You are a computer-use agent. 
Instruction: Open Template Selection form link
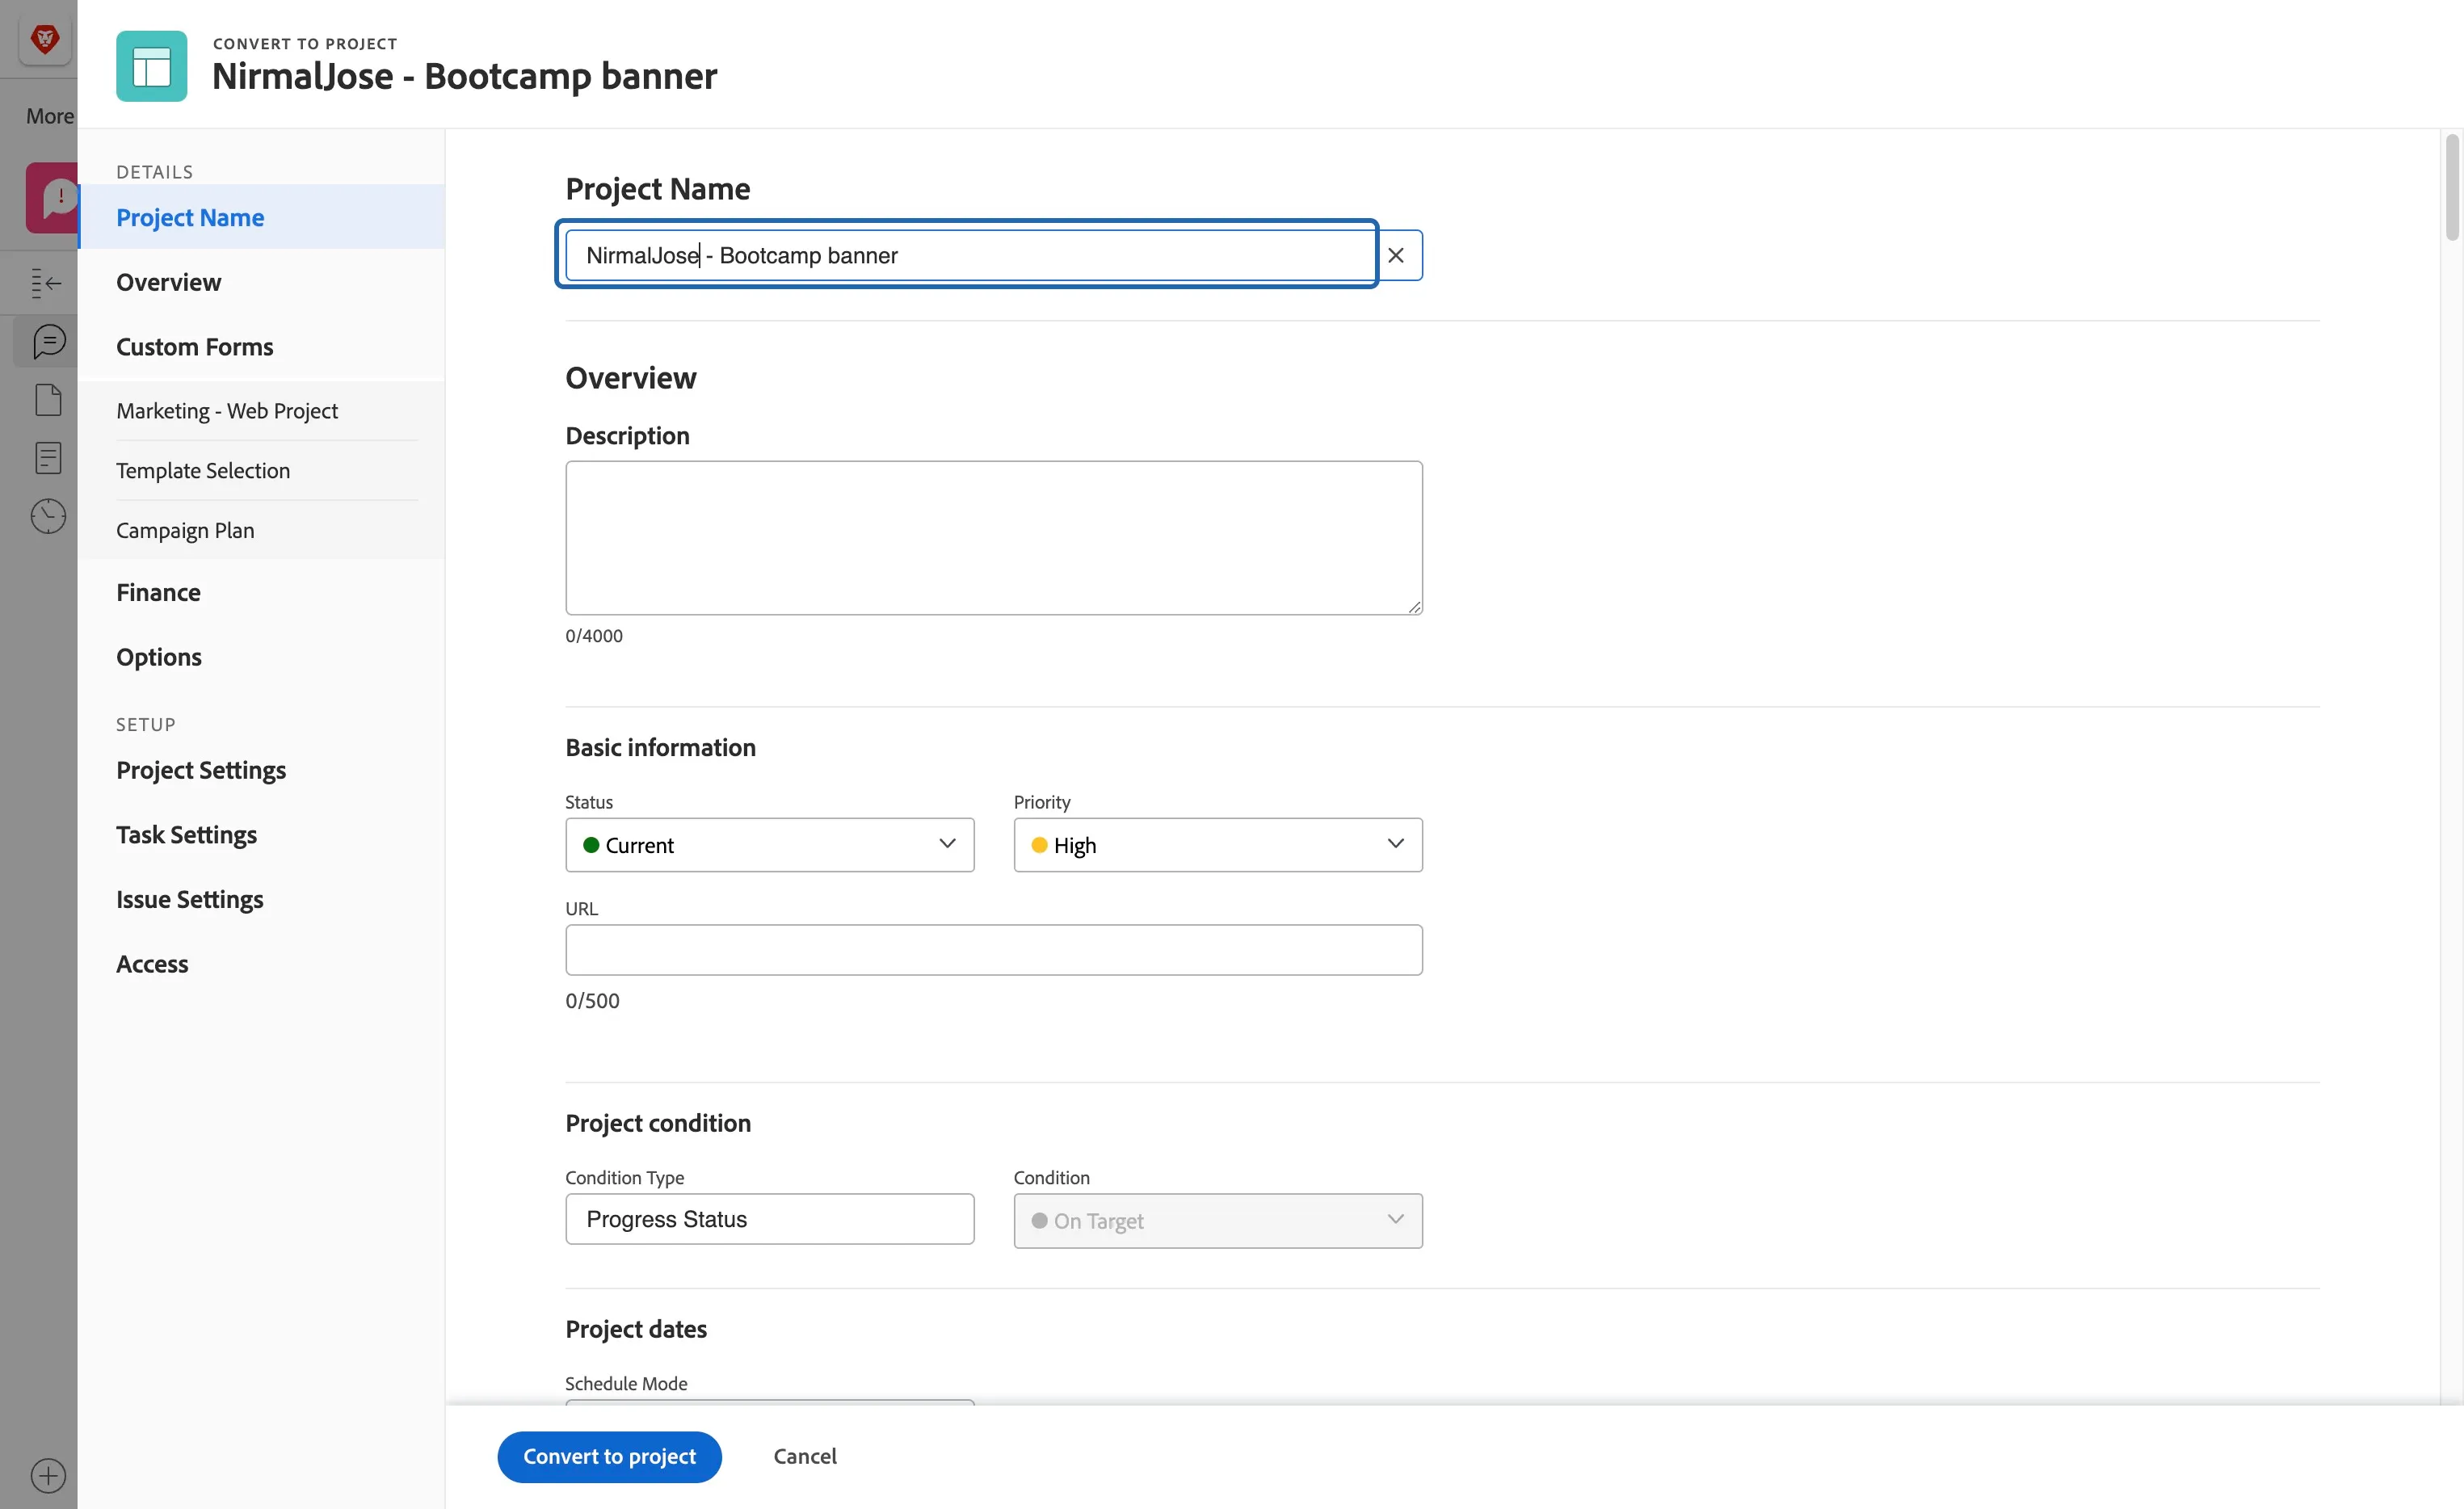[203, 470]
